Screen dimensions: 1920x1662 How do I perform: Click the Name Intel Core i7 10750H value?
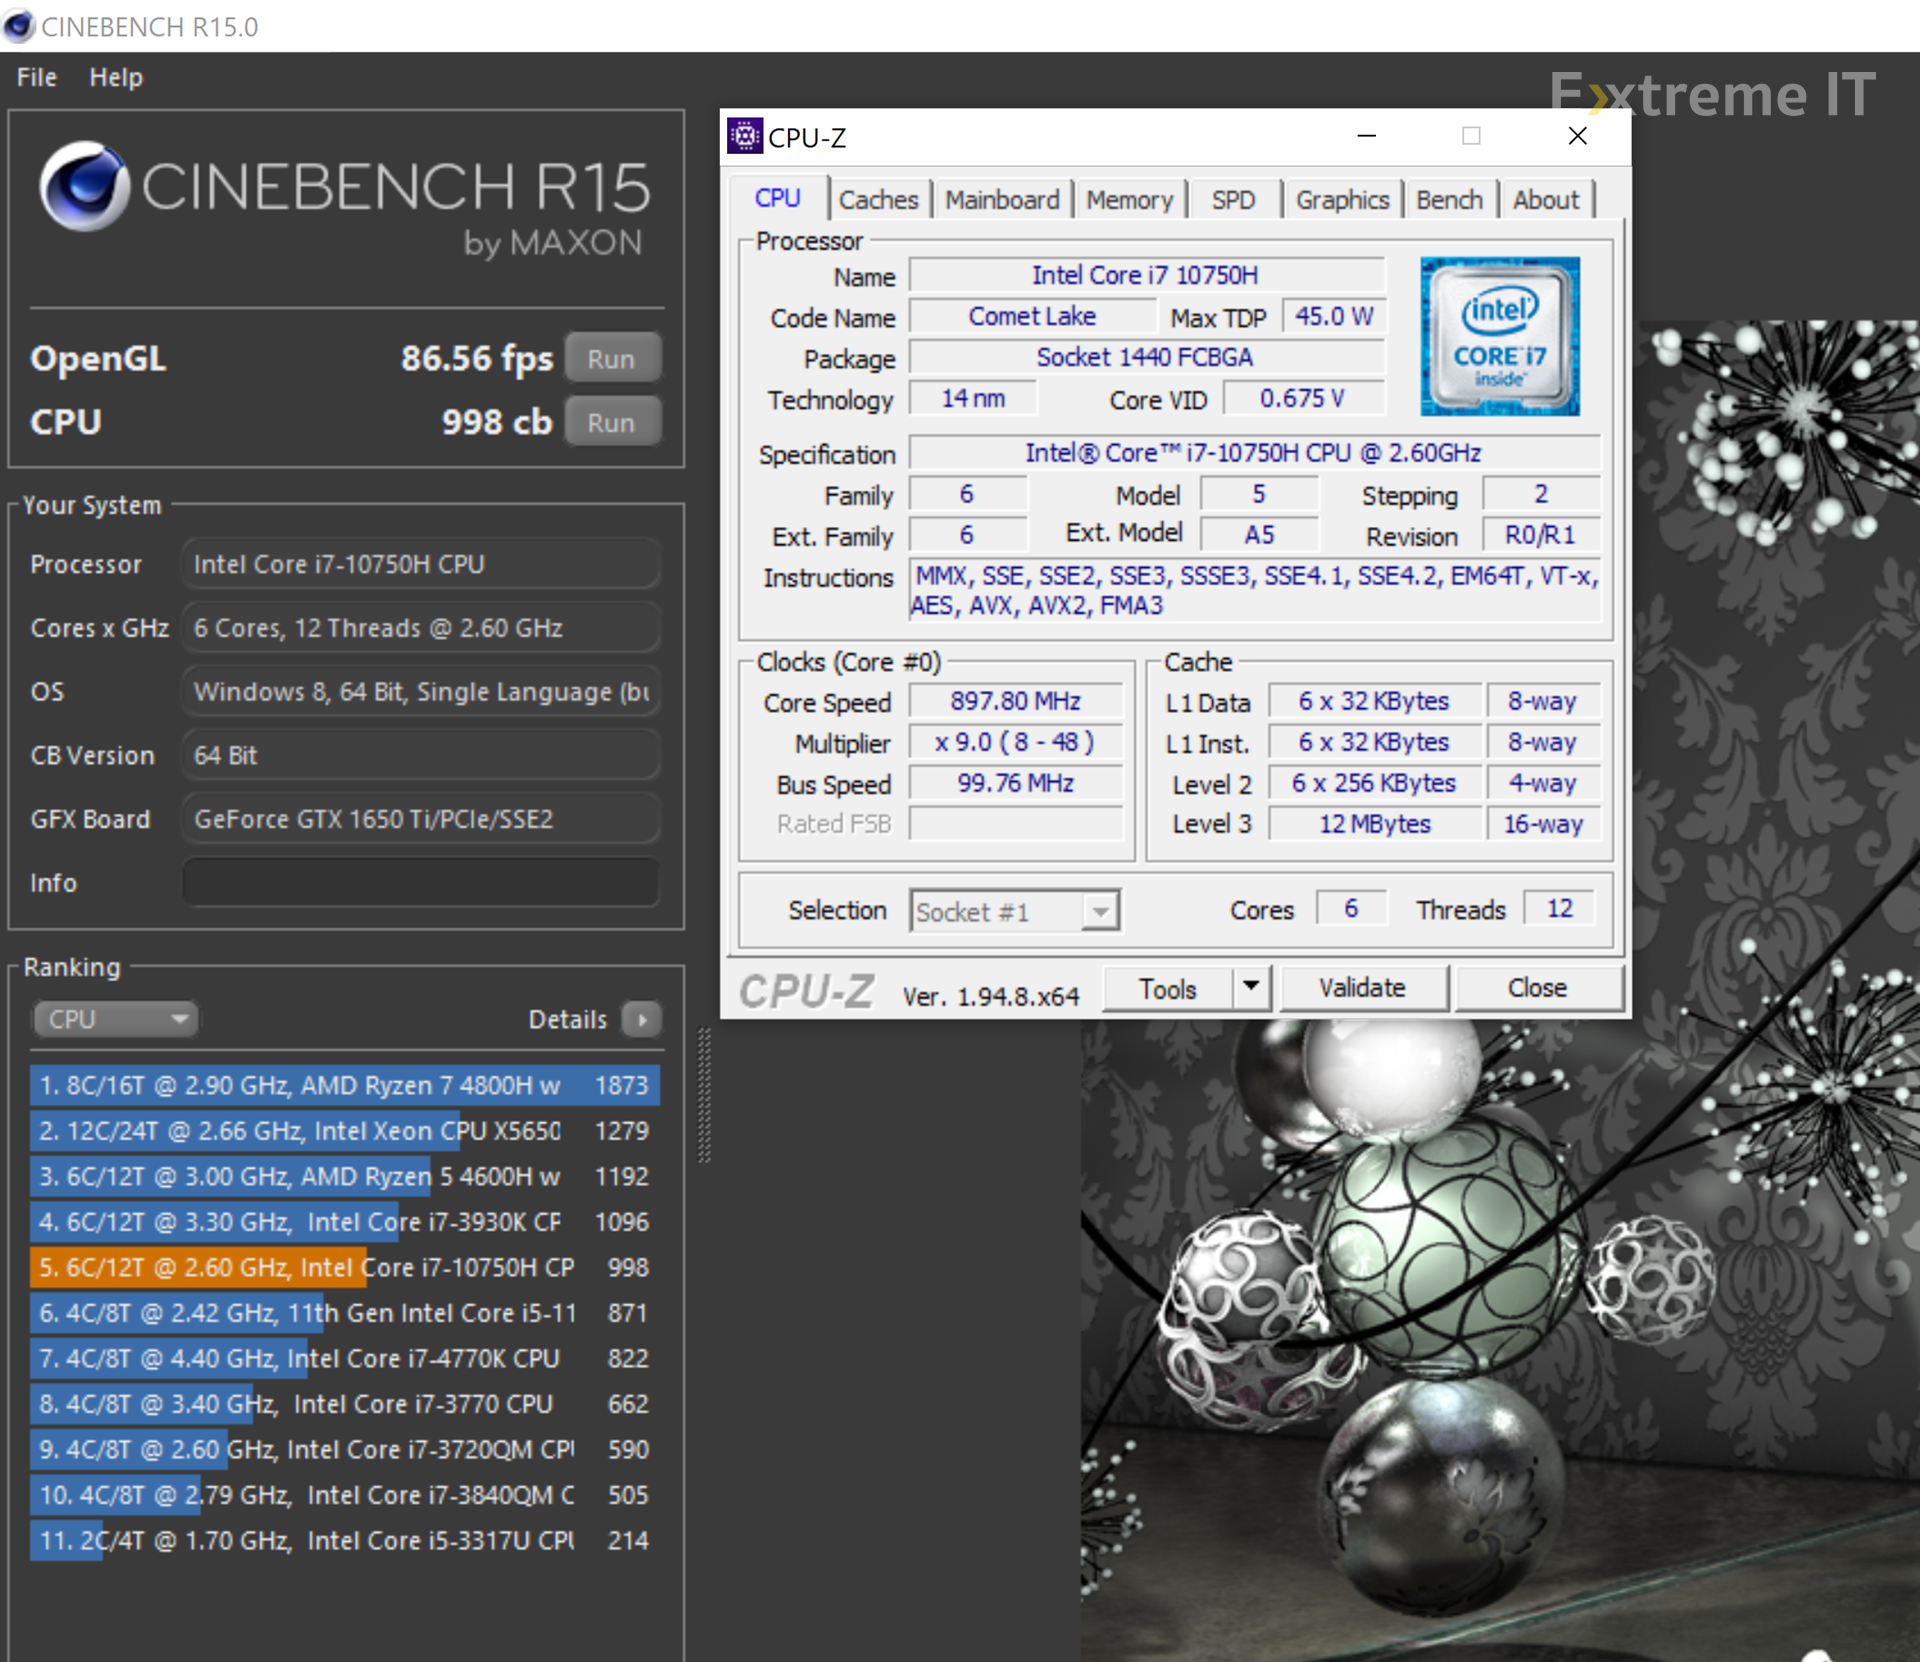[1146, 275]
